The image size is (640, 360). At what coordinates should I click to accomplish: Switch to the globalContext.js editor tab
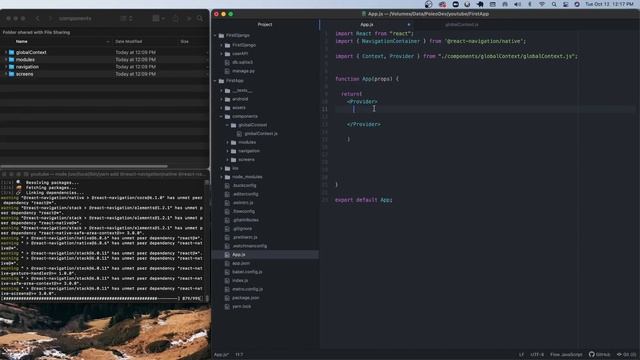[462, 24]
